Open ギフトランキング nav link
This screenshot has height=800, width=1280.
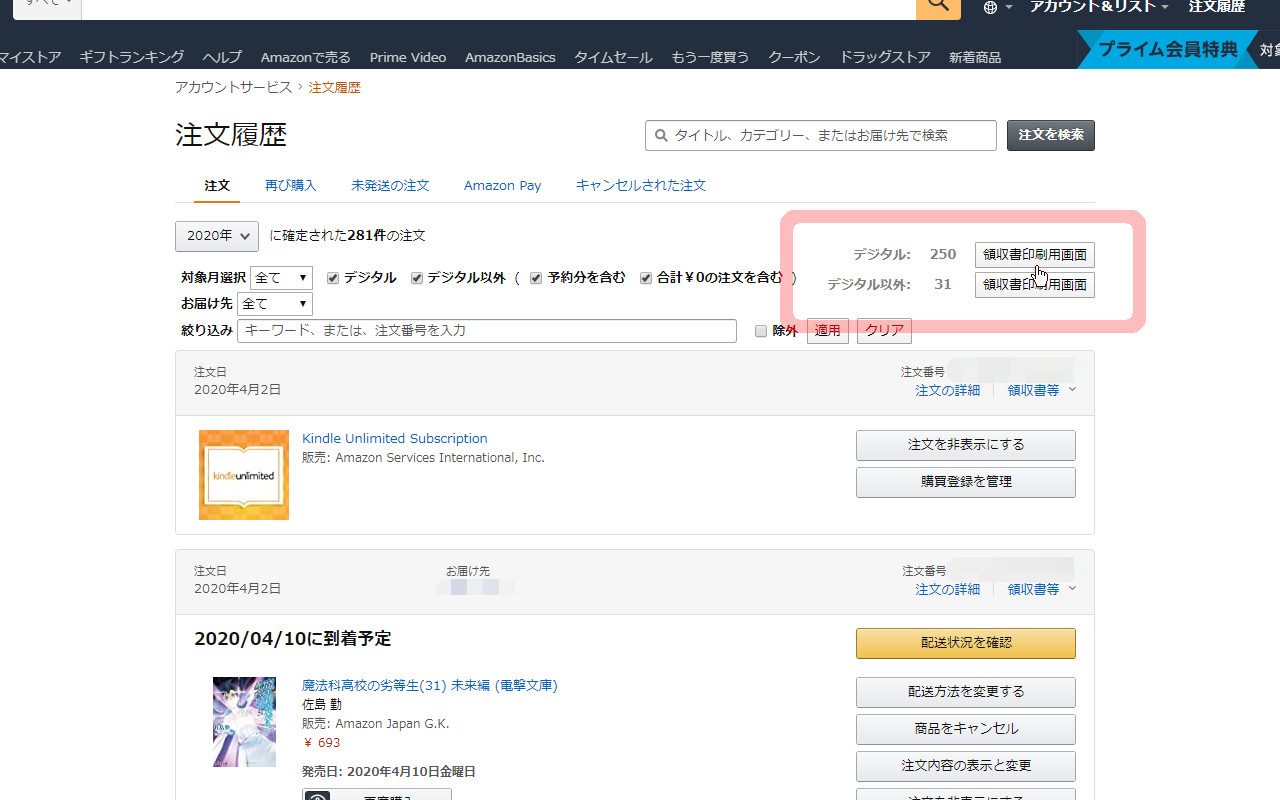[132, 57]
